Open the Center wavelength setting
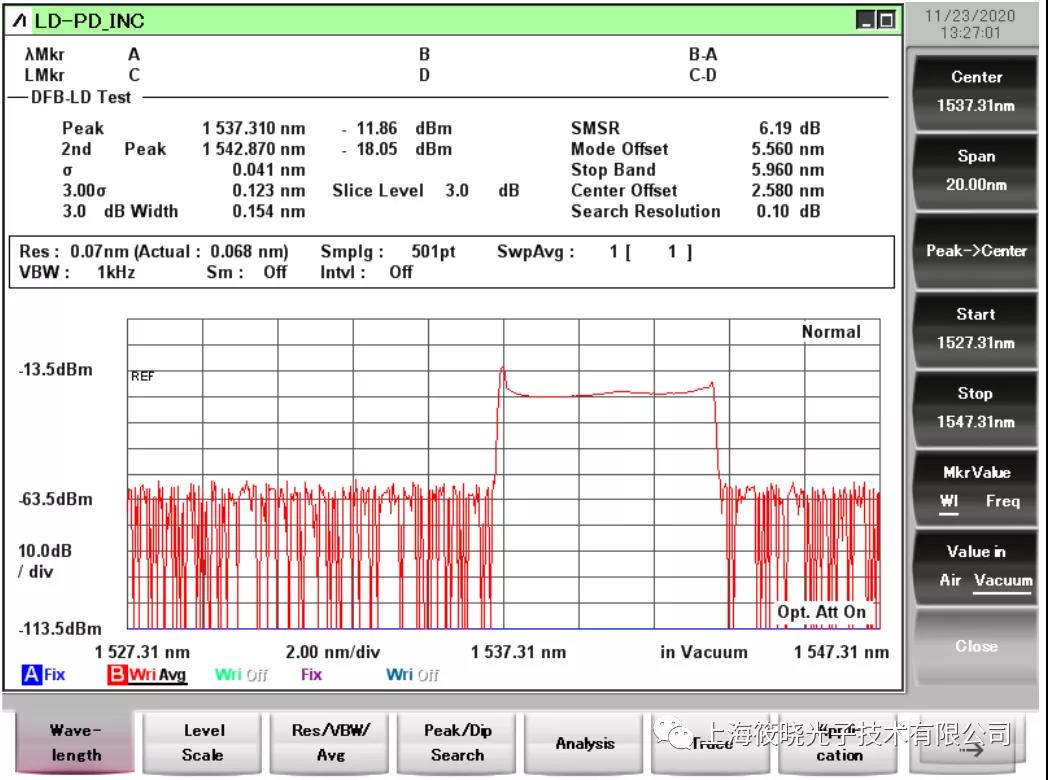The height and width of the screenshot is (780, 1048). [975, 91]
